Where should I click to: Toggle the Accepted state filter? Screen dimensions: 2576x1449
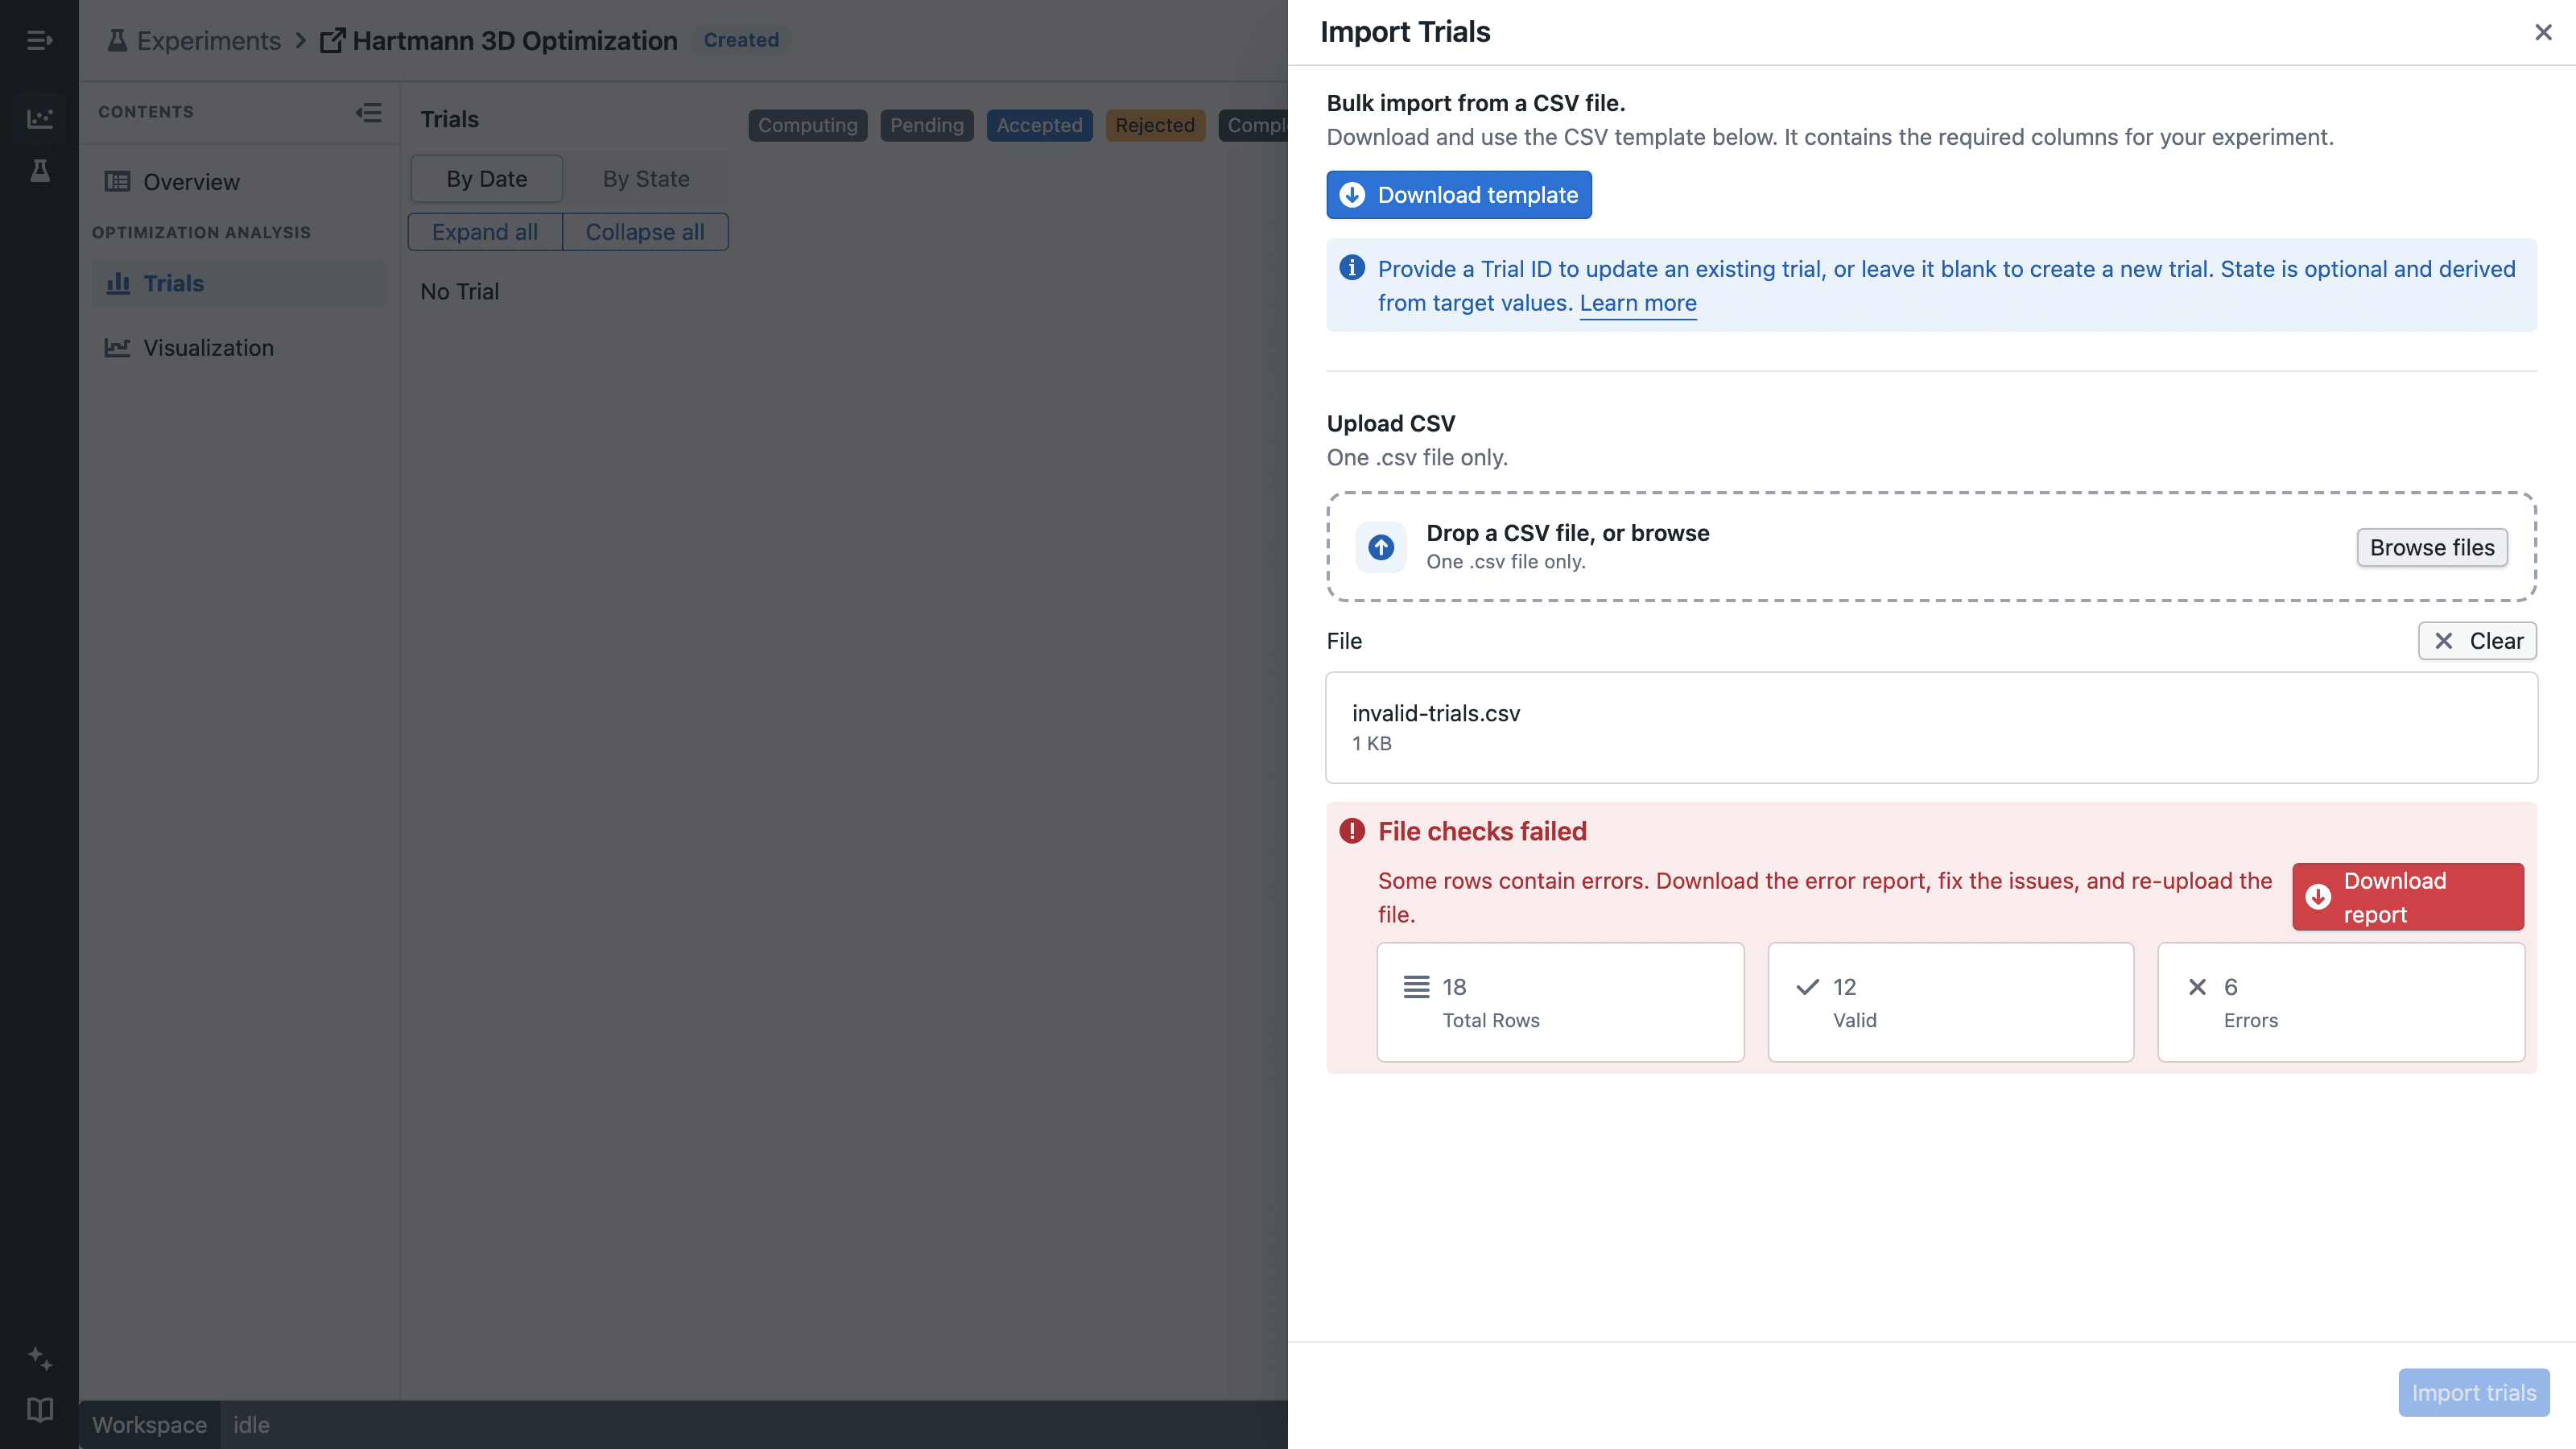[x=1039, y=125]
